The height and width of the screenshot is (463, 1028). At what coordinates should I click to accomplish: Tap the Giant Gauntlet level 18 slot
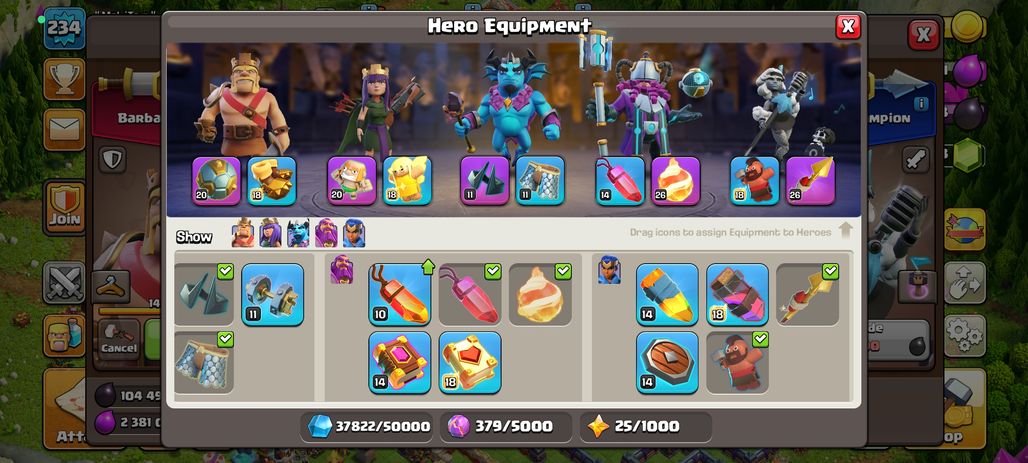pos(272,181)
